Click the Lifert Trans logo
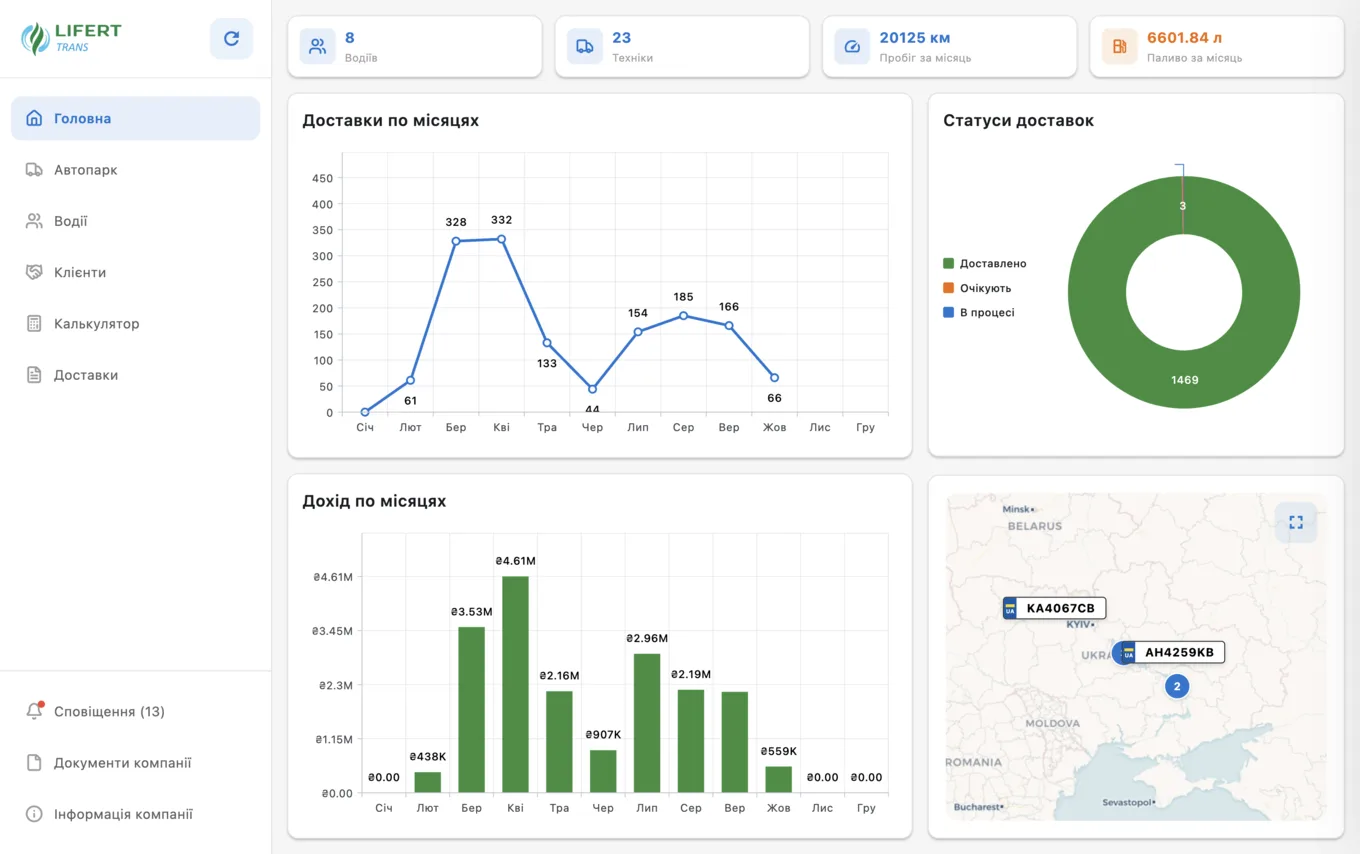This screenshot has height=854, width=1360. [71, 38]
